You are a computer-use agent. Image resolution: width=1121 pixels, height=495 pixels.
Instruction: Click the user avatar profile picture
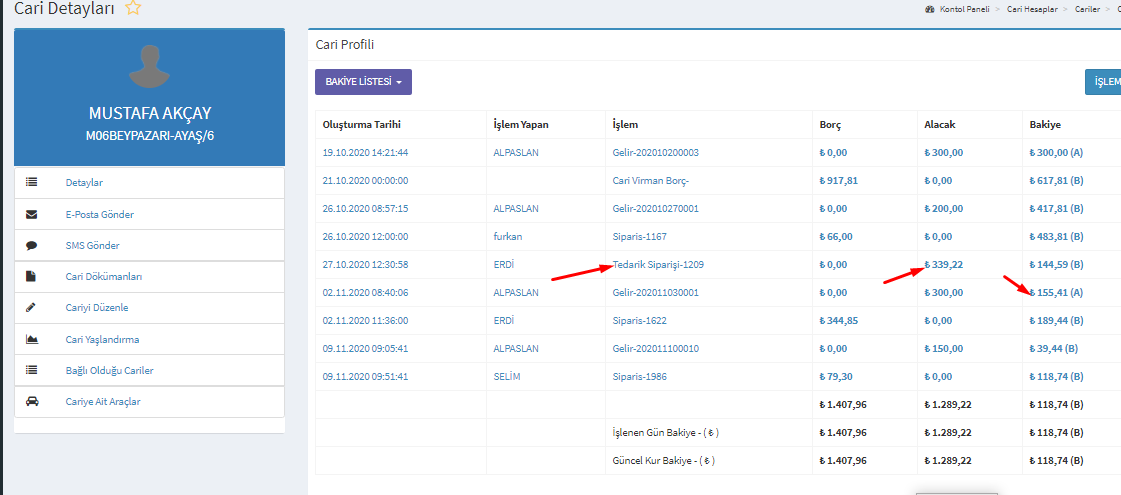point(149,65)
